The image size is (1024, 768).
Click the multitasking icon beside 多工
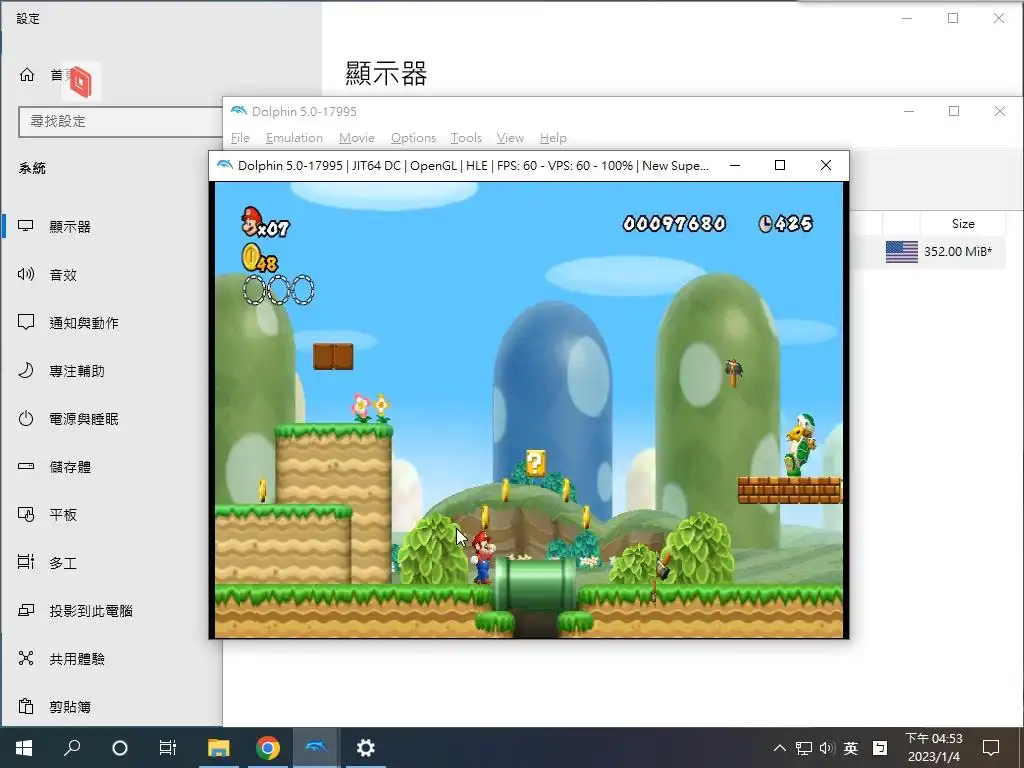26,562
